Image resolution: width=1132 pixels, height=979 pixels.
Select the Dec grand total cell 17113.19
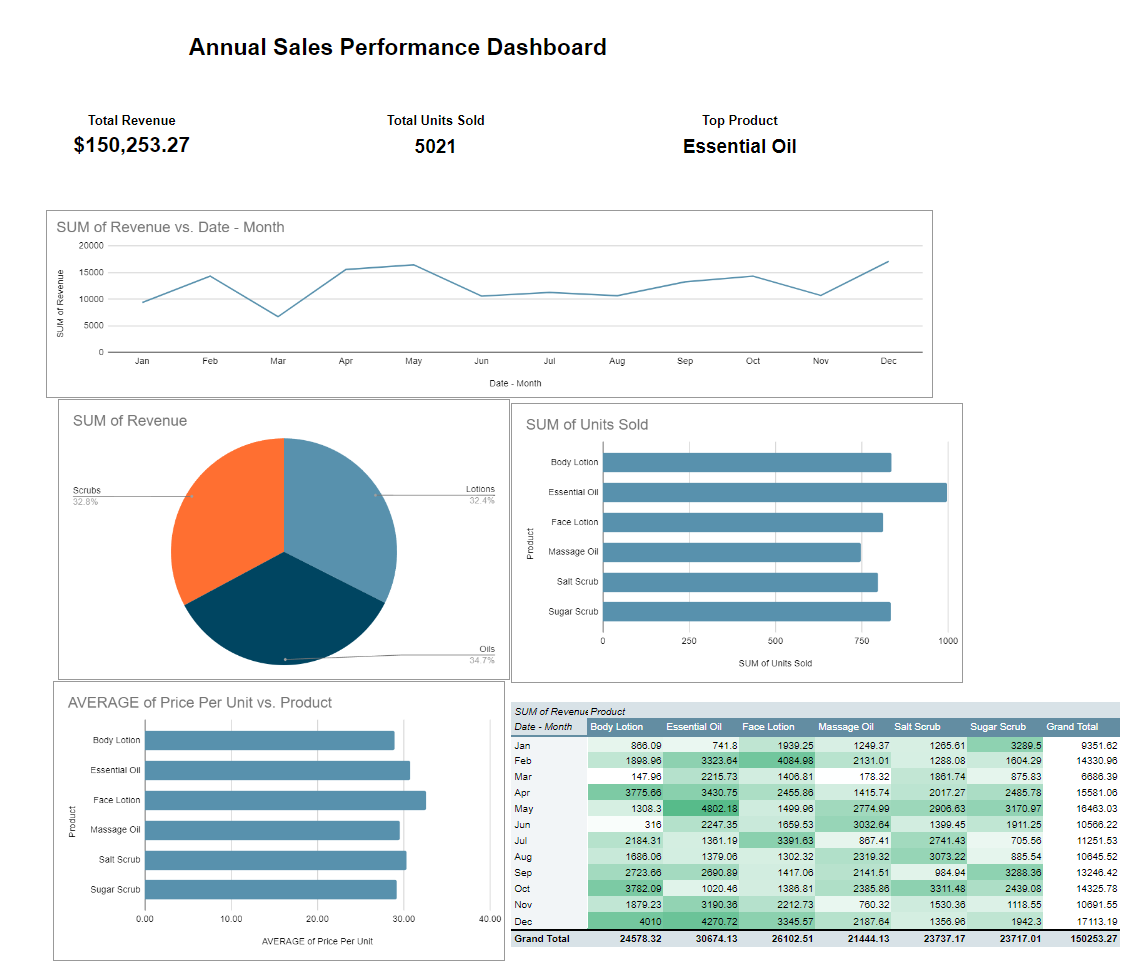1081,922
